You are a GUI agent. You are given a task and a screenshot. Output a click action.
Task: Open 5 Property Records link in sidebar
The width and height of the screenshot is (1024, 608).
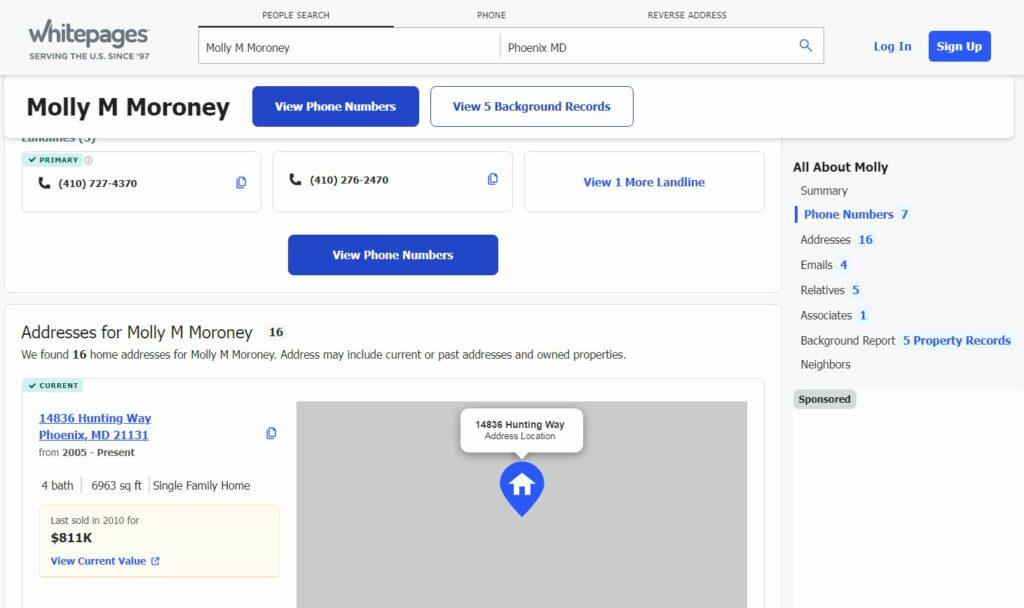tap(956, 341)
